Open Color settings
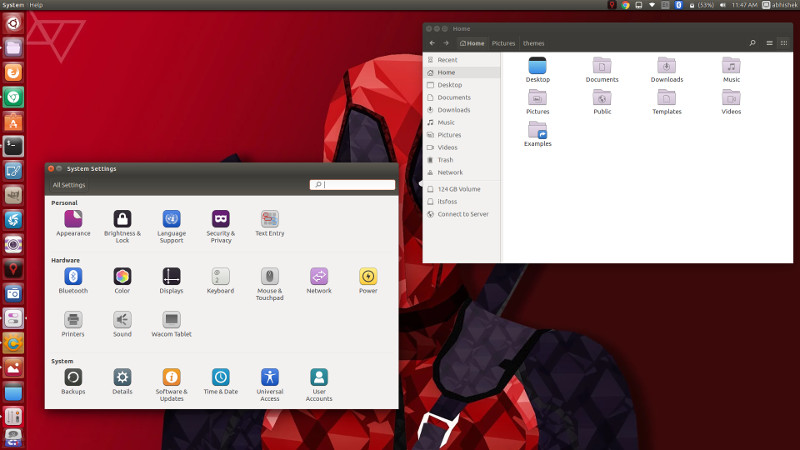 122,281
